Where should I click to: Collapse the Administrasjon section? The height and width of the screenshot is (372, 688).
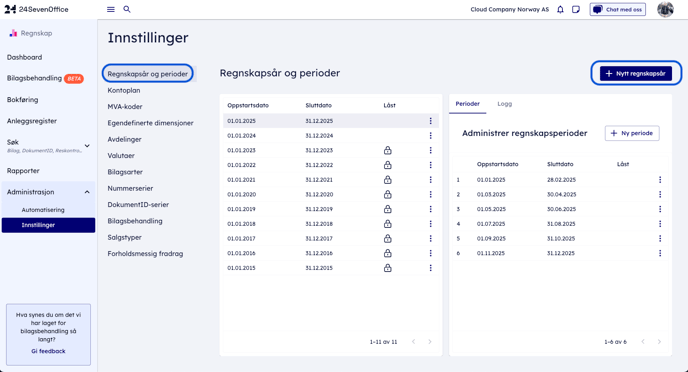87,192
